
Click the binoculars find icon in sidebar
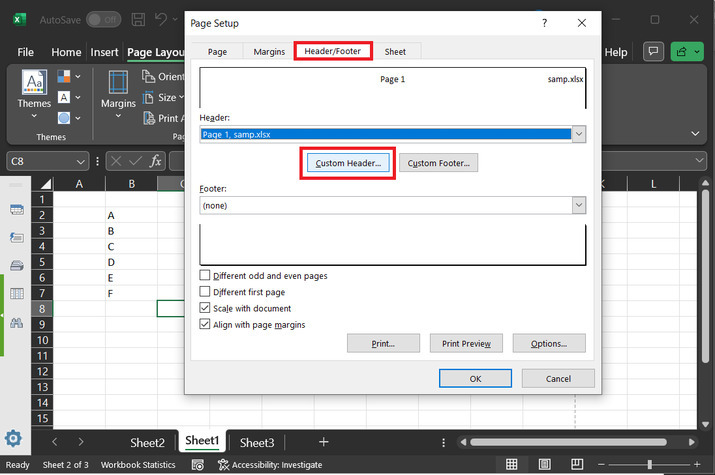click(16, 323)
